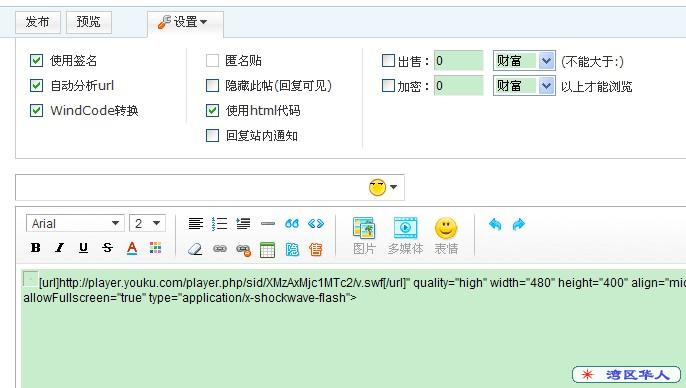Click the 发布 publish button
The image size is (686, 388).
[x=38, y=22]
